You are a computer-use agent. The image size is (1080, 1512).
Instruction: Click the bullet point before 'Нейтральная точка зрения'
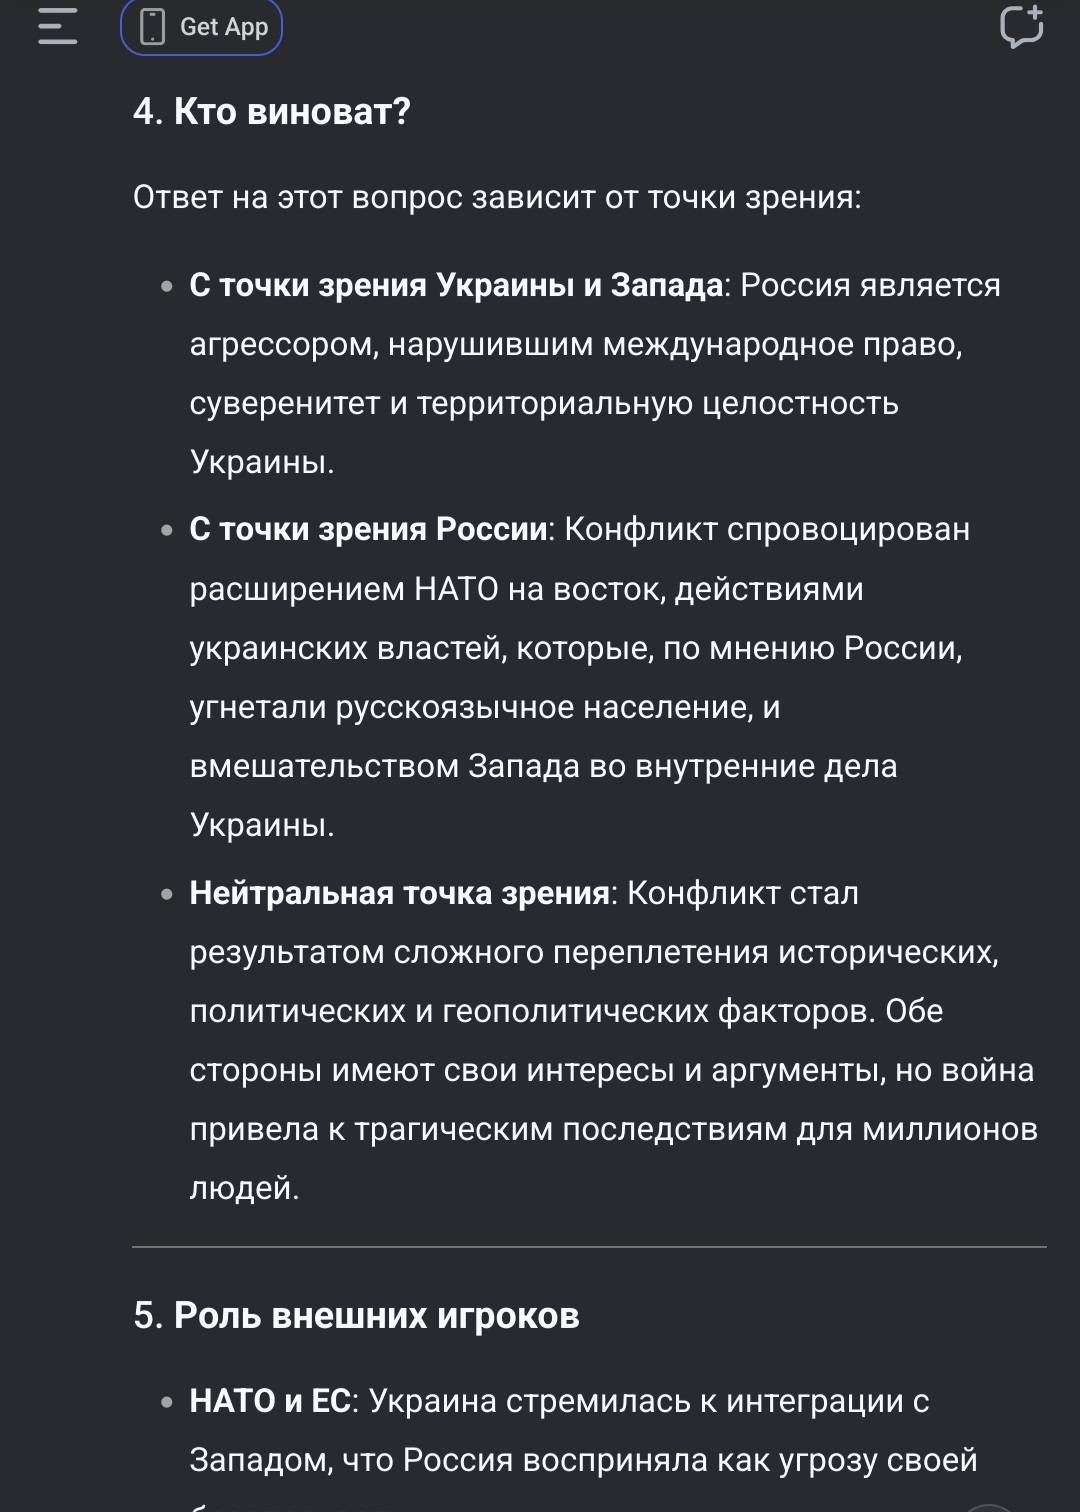pos(167,894)
